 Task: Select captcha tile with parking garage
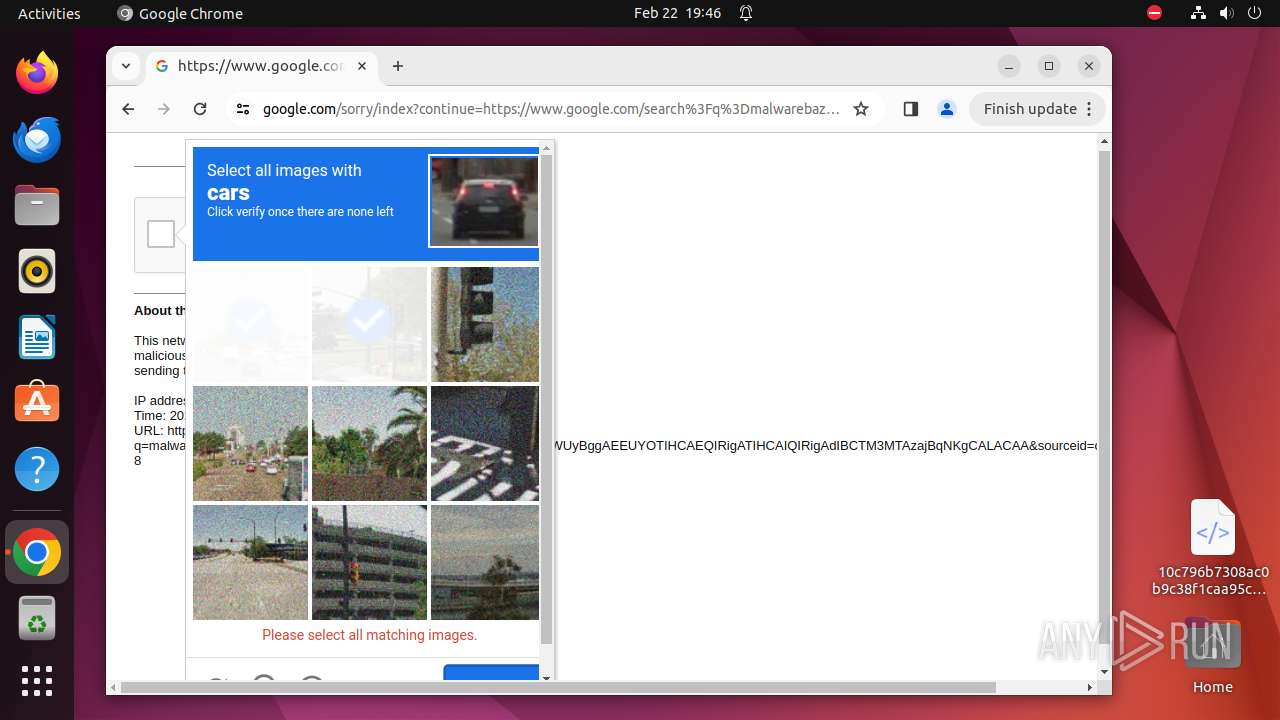[x=369, y=562]
